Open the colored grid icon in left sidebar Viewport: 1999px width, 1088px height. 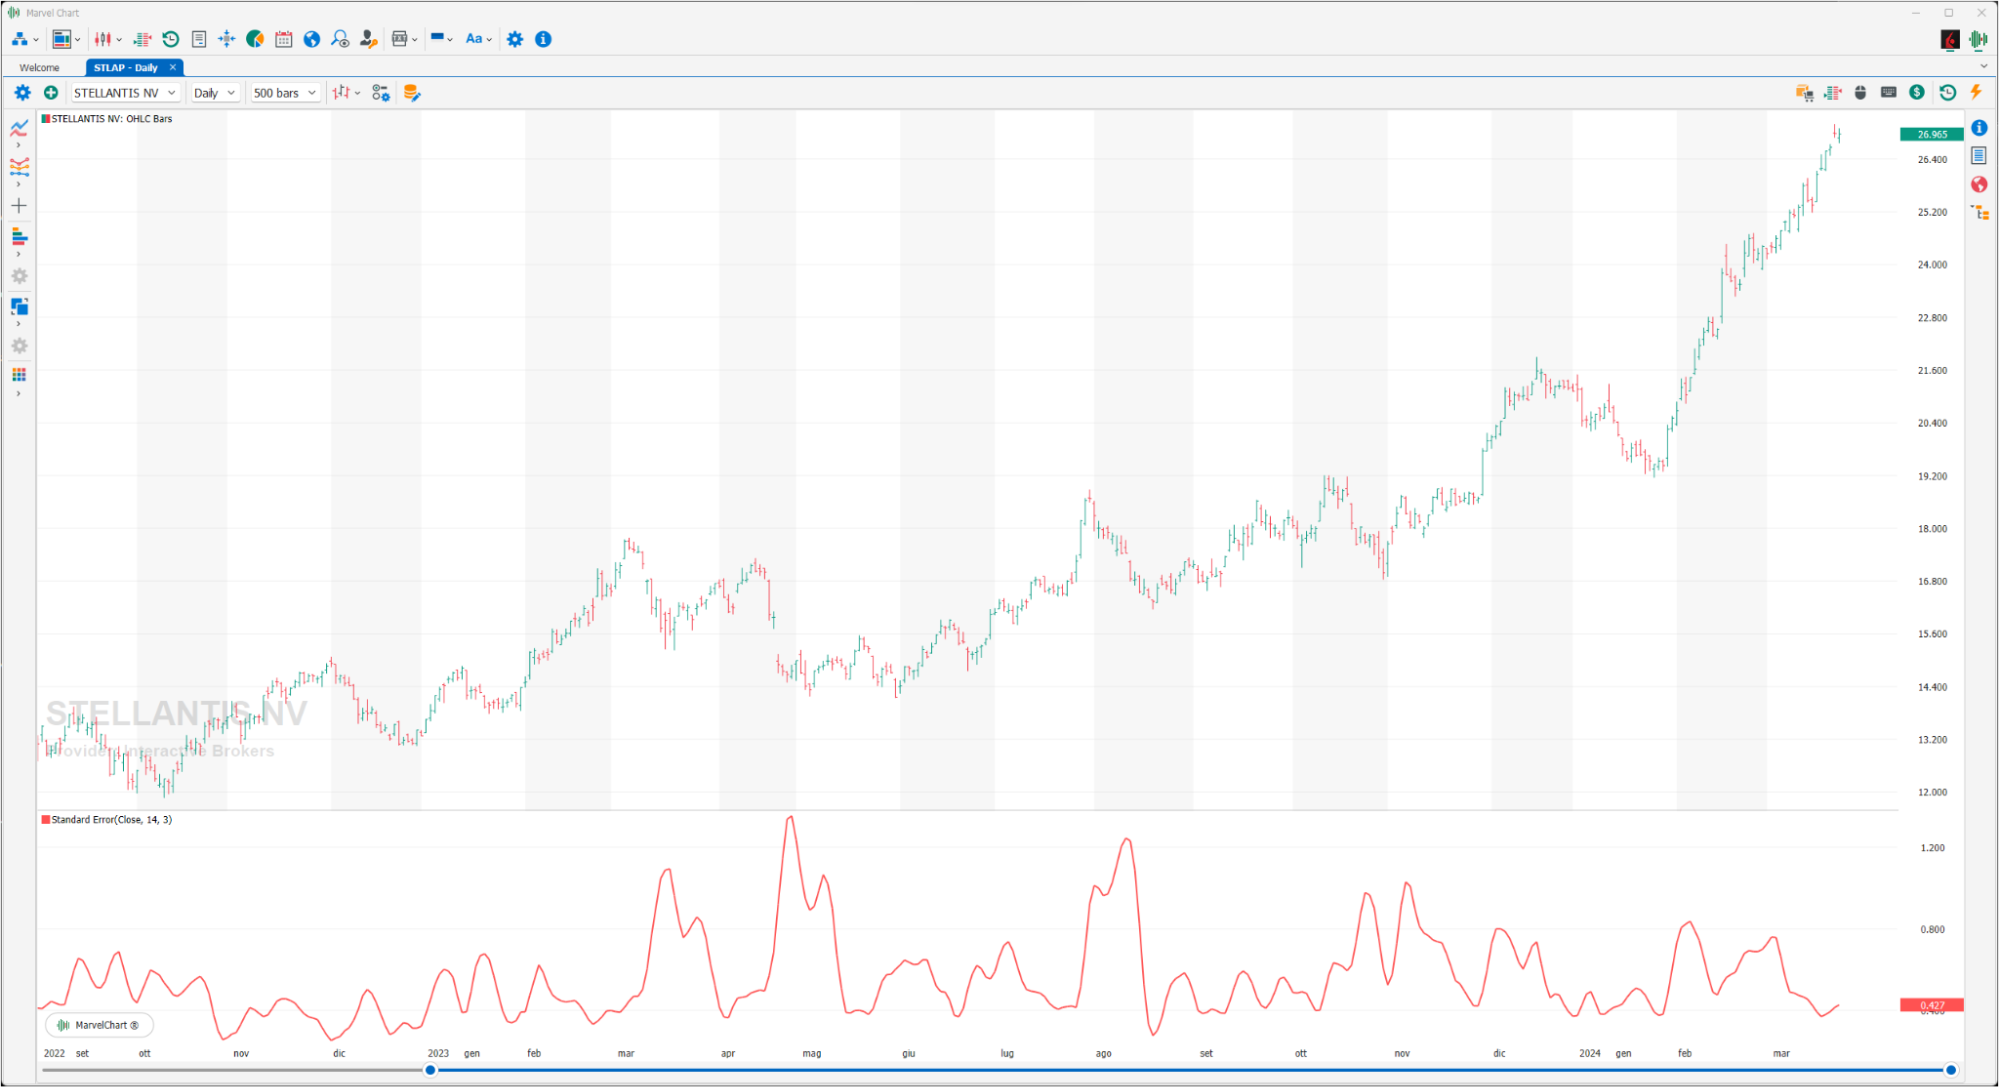(19, 375)
